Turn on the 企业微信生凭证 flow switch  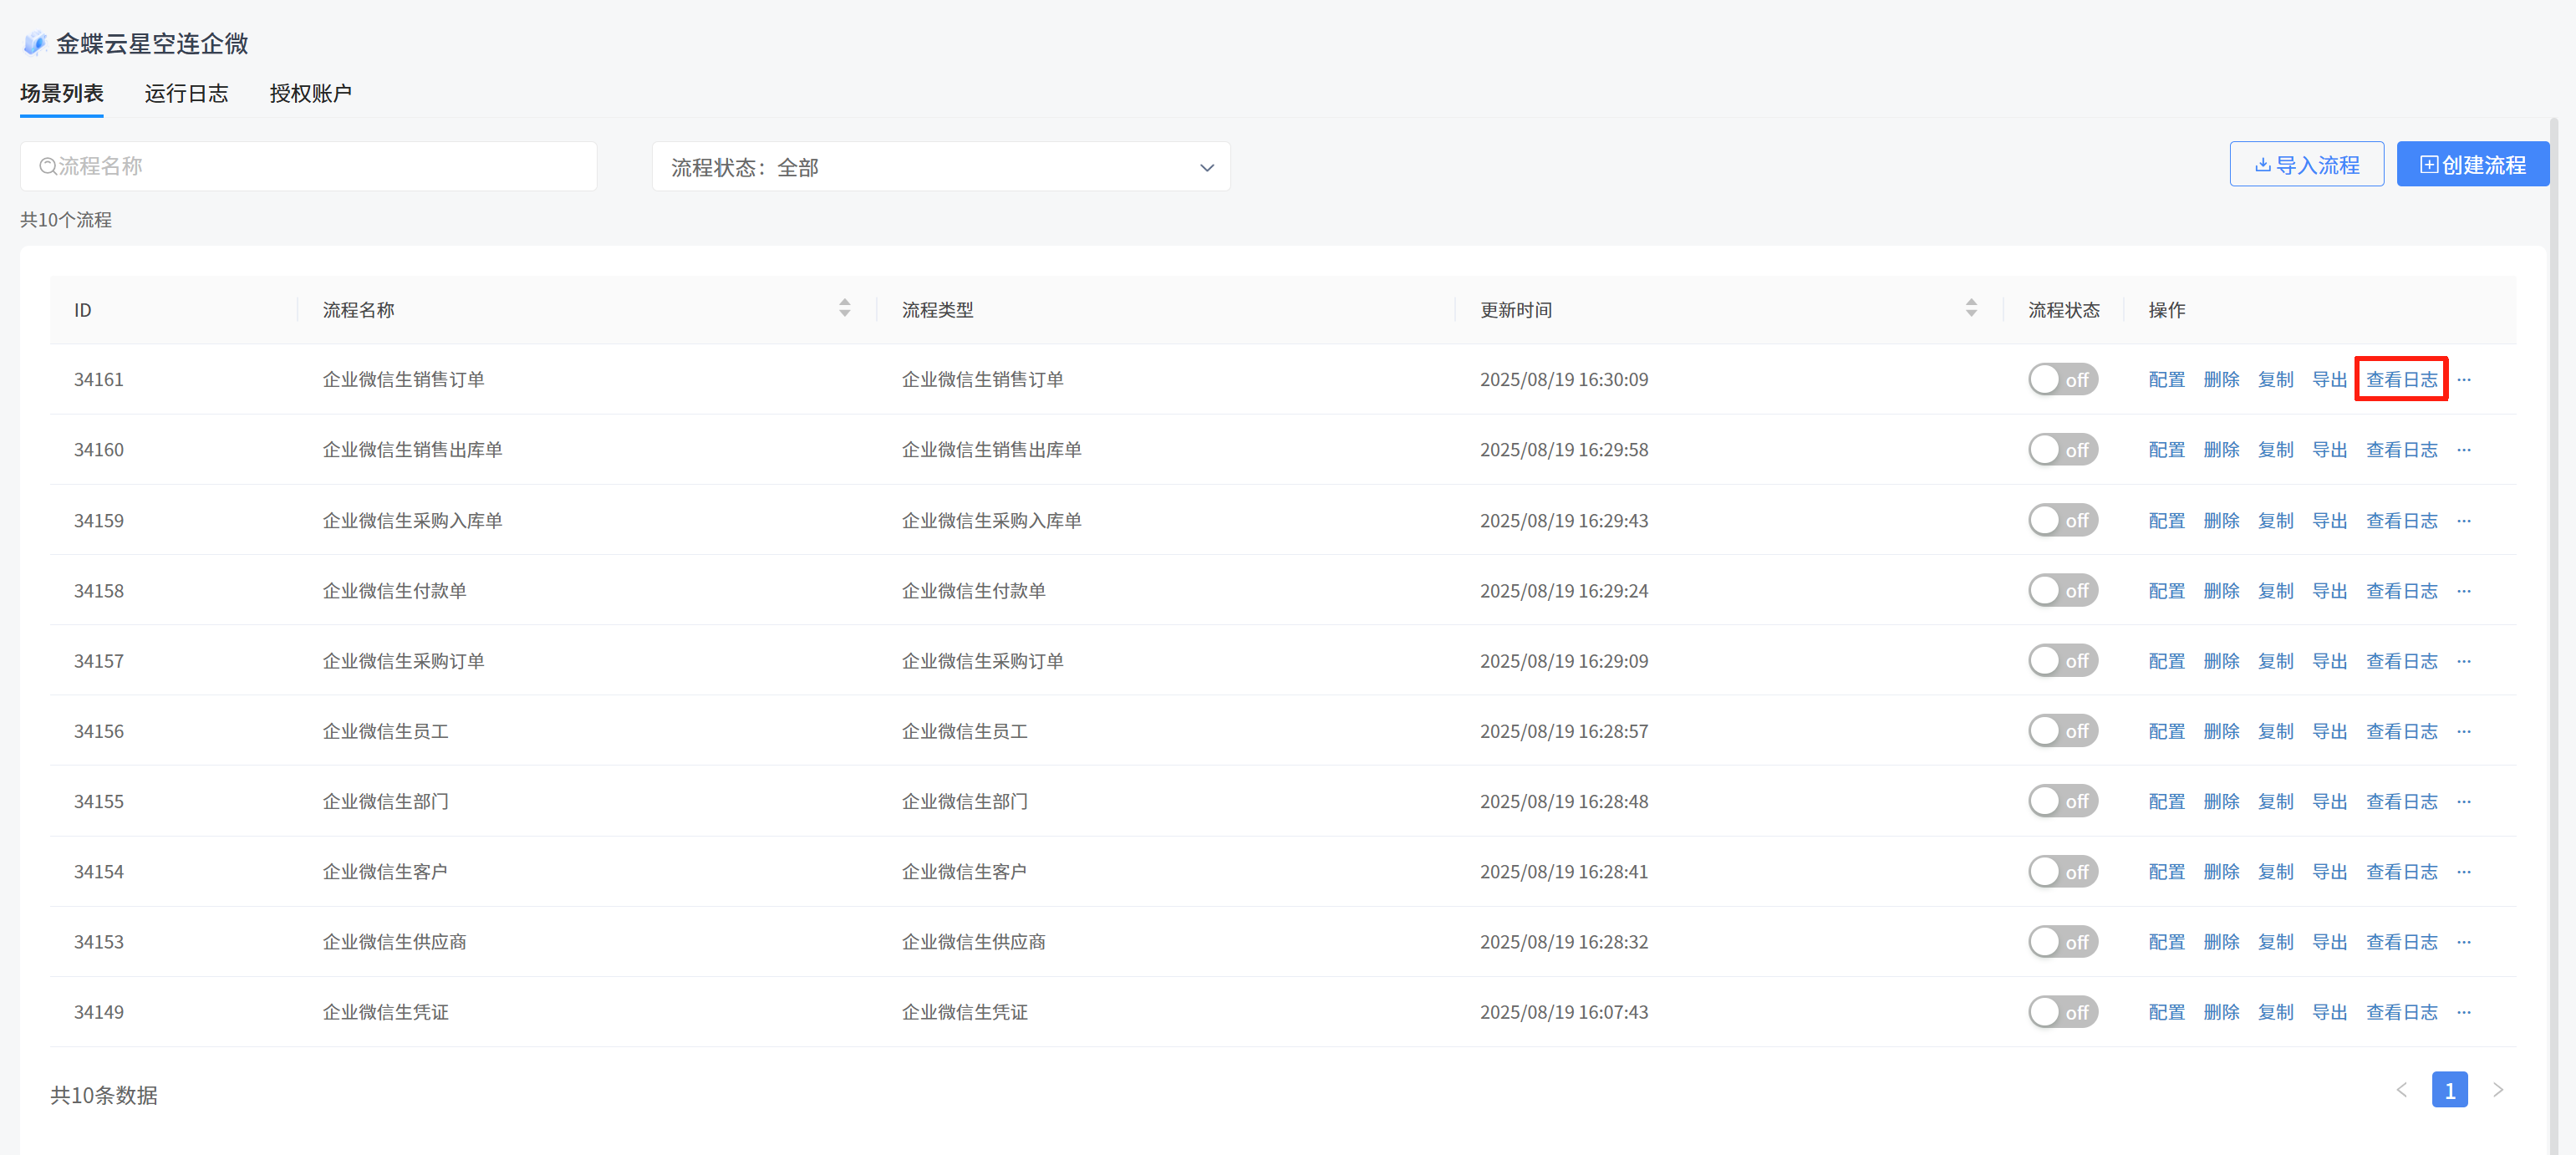pyautogui.click(x=2062, y=1012)
